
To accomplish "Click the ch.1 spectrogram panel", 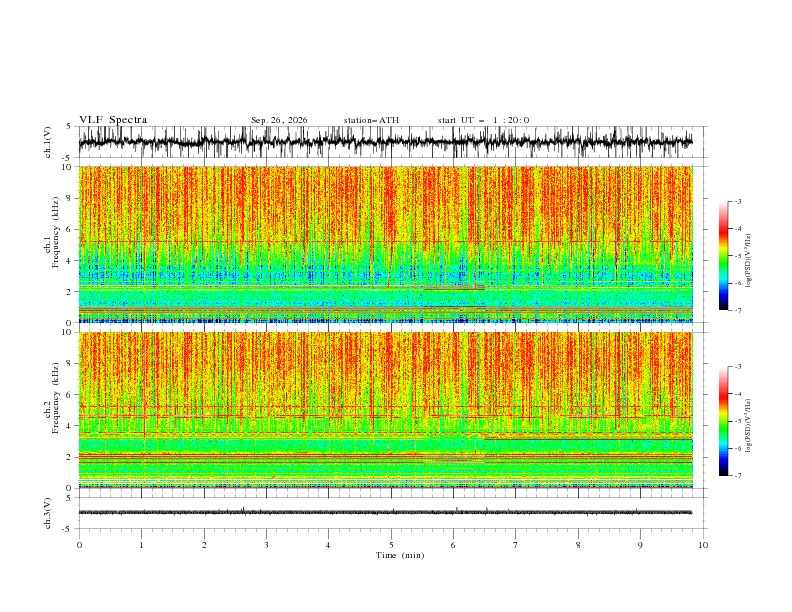I will (x=385, y=244).
